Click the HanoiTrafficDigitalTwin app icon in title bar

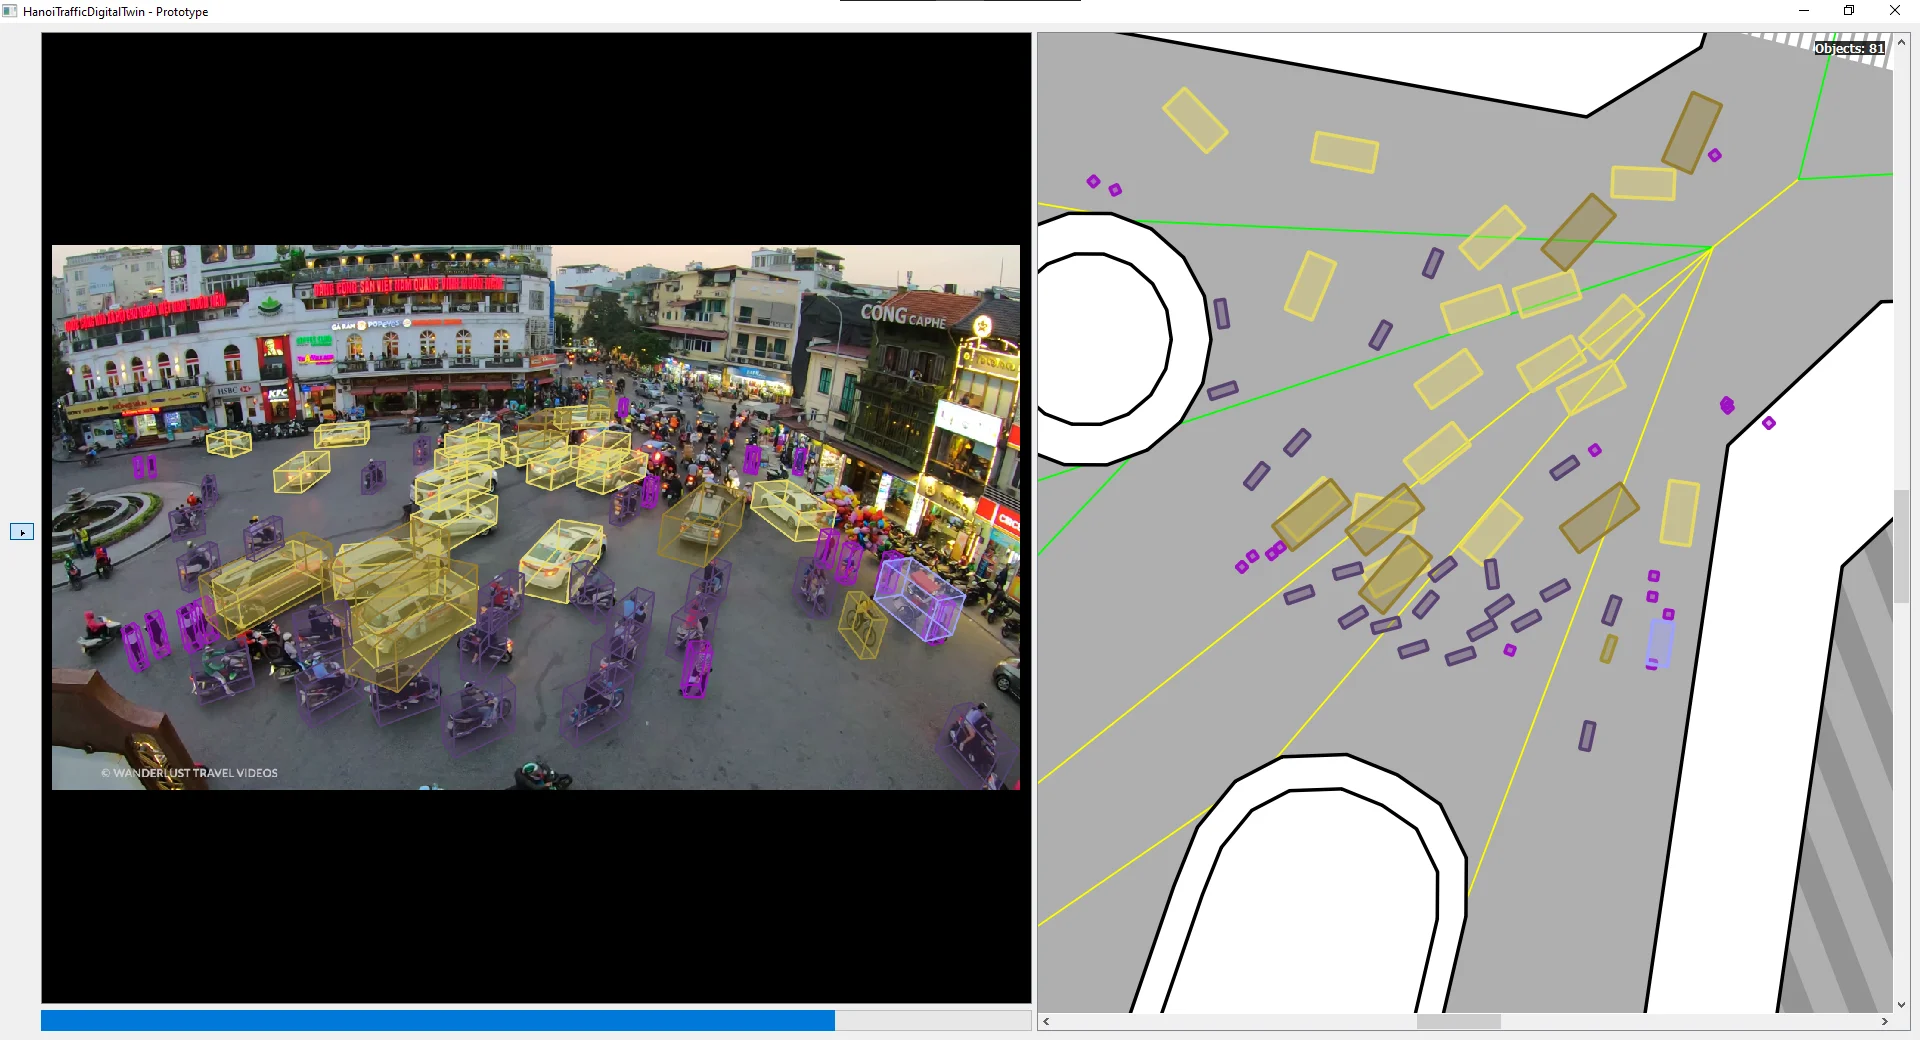coord(10,11)
